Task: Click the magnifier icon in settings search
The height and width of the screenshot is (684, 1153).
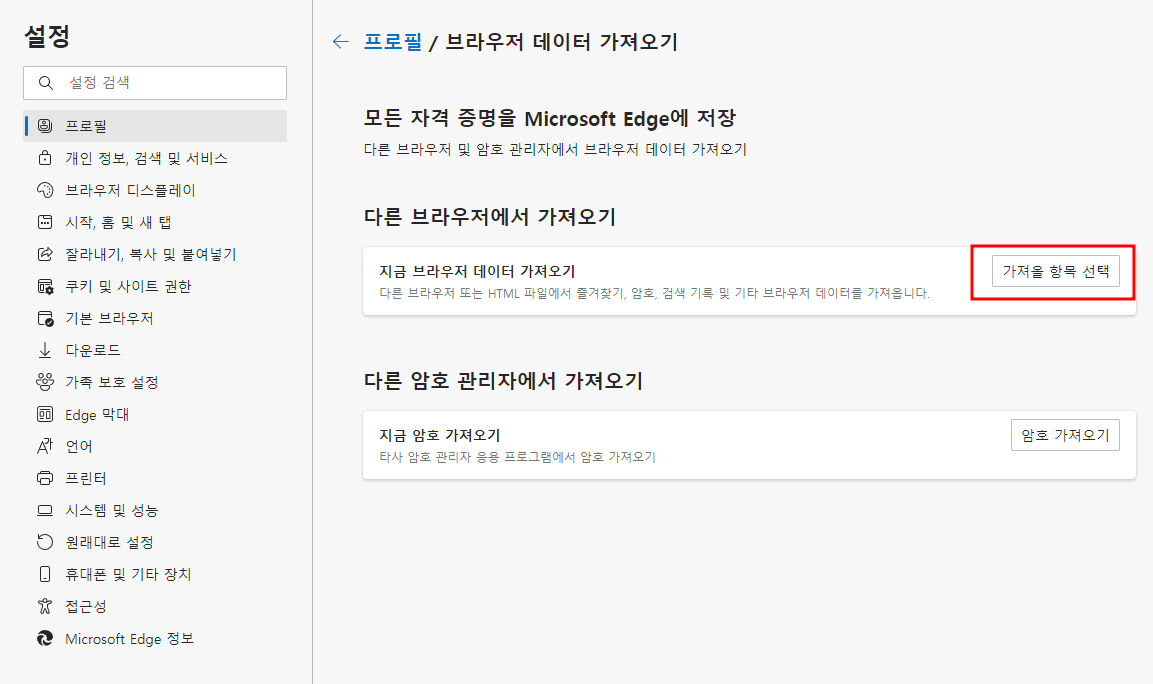Action: [46, 83]
